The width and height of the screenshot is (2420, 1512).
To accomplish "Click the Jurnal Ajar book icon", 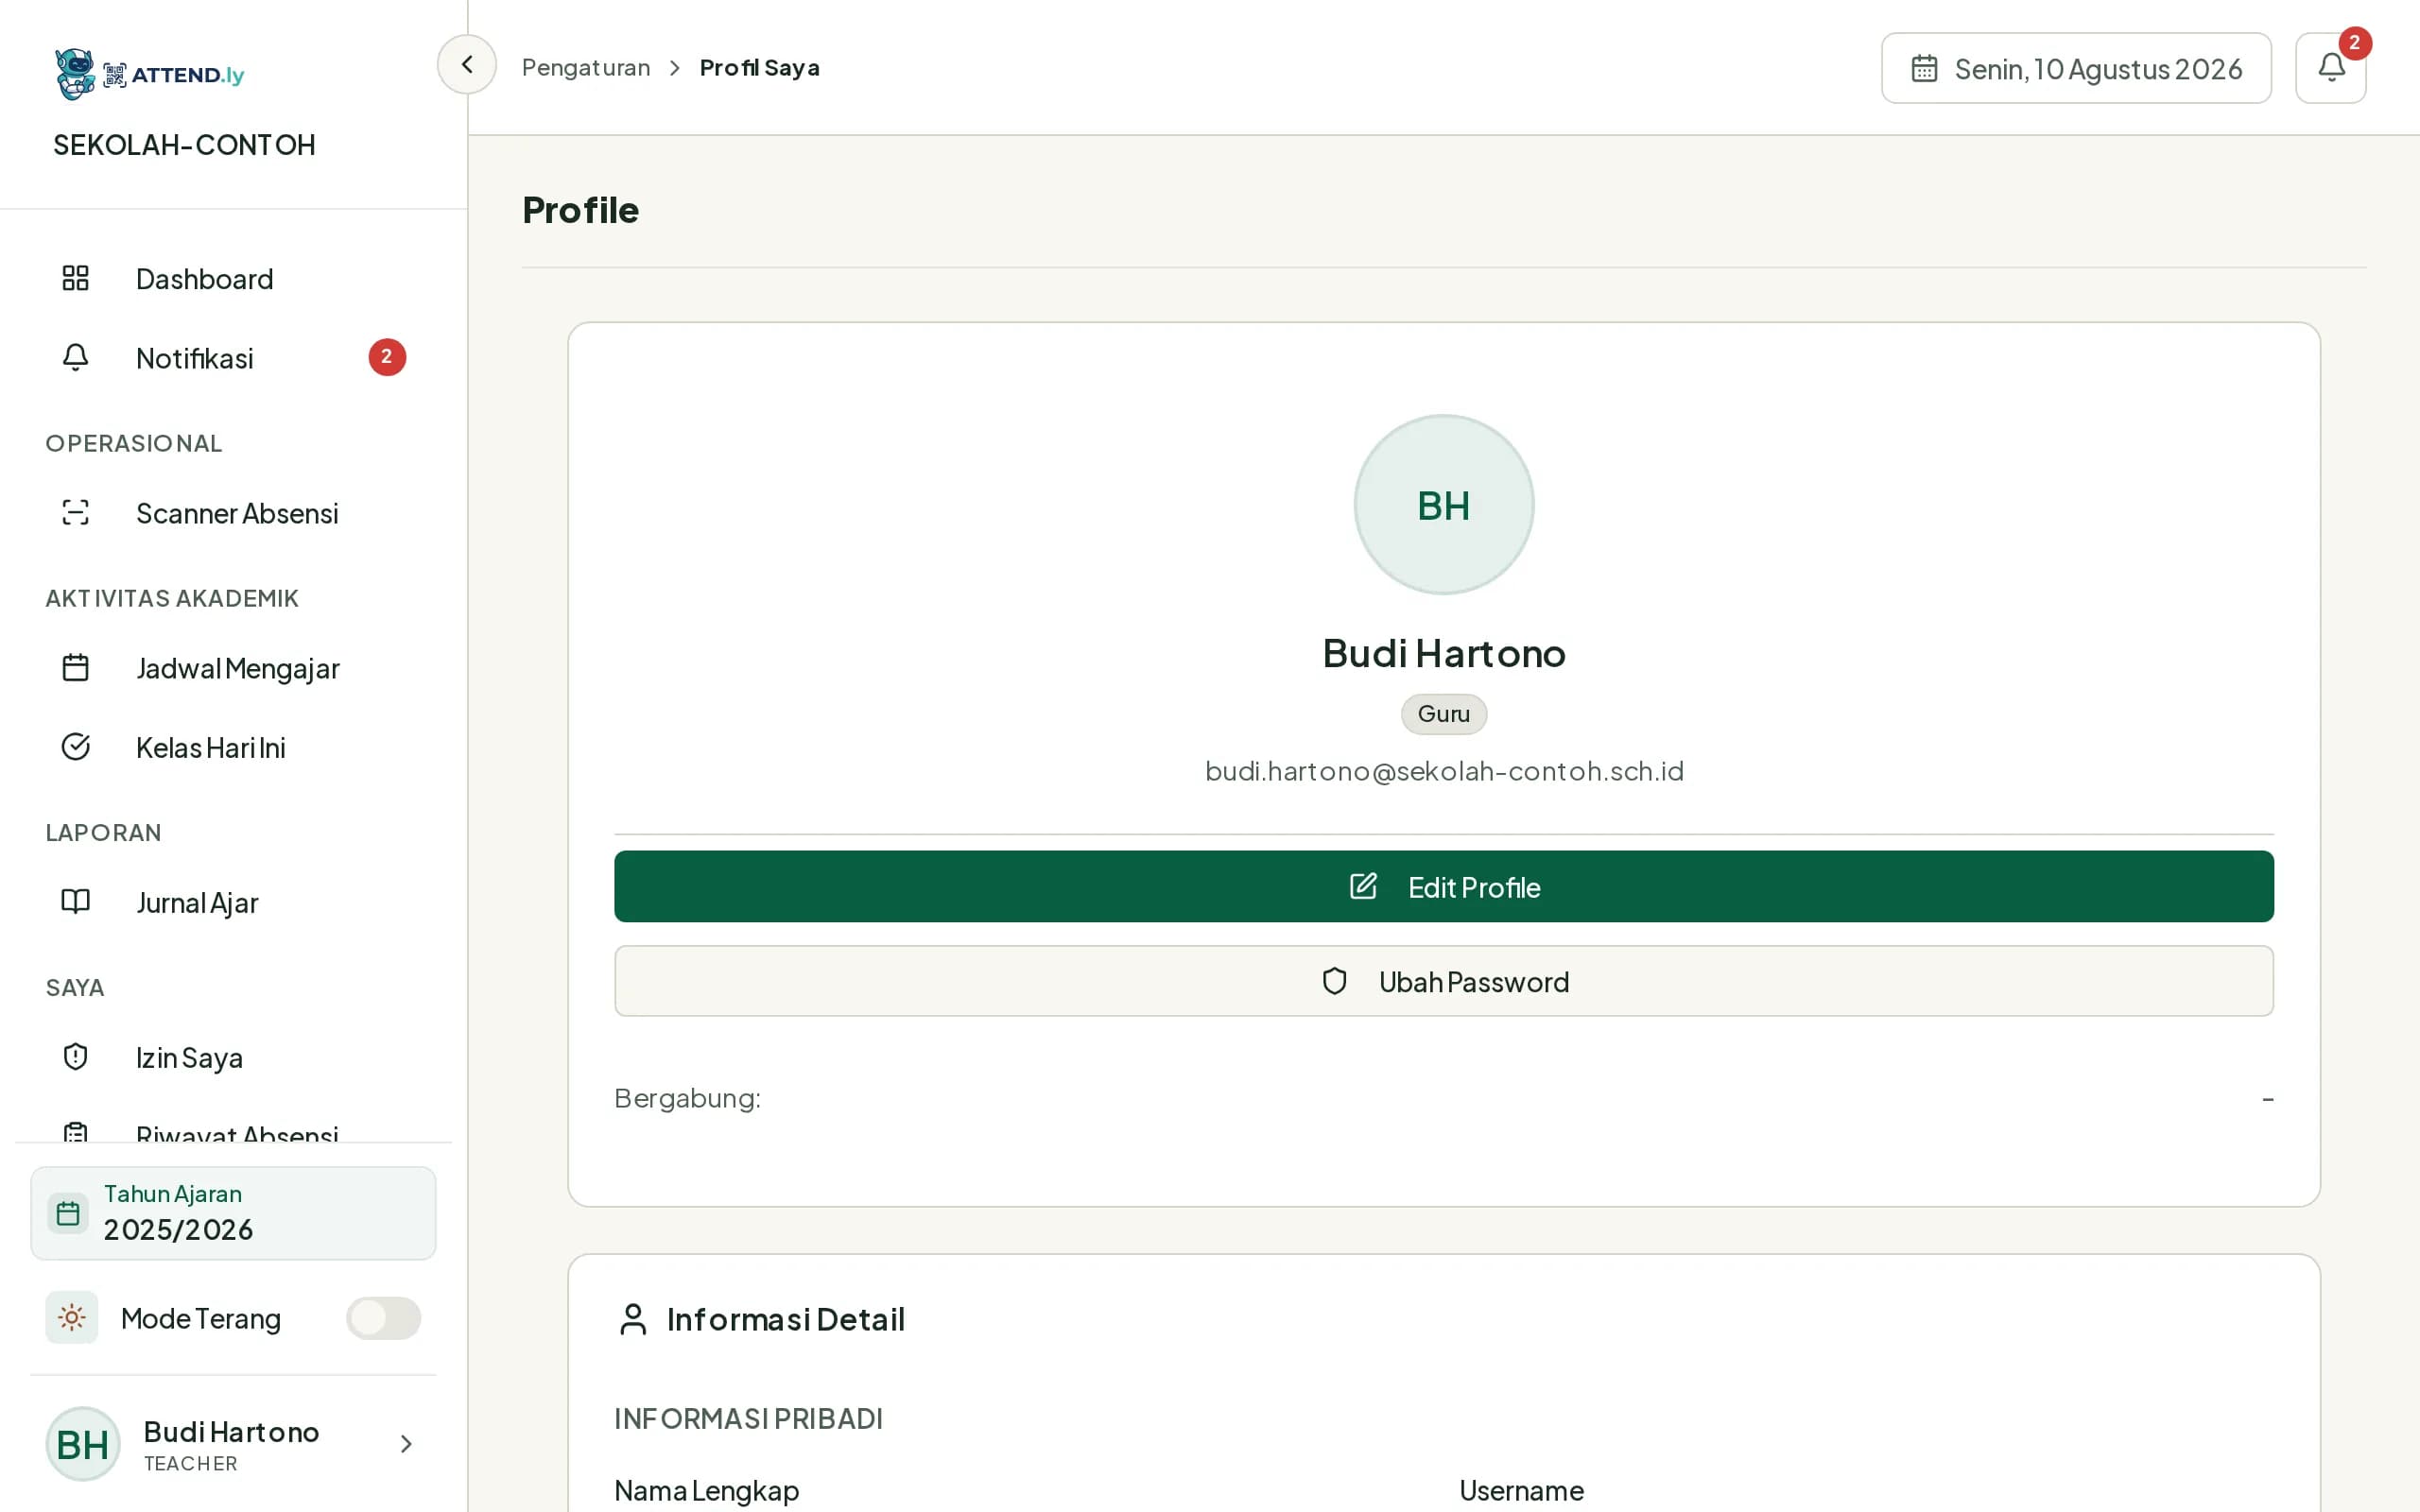I will point(76,902).
